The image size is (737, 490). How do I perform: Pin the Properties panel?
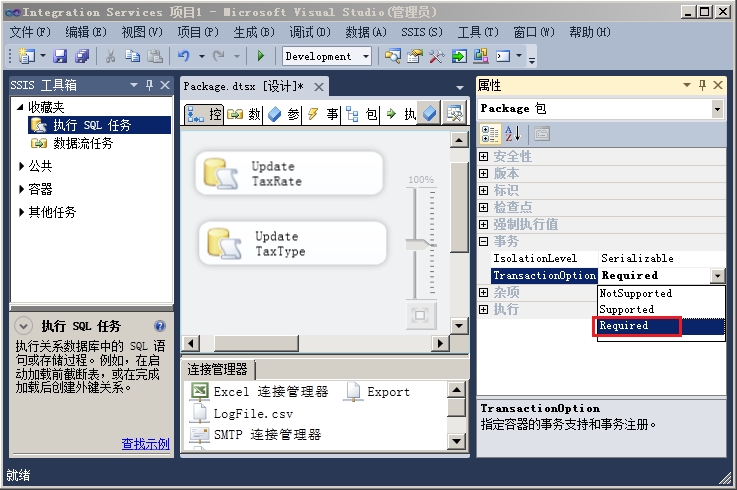702,85
